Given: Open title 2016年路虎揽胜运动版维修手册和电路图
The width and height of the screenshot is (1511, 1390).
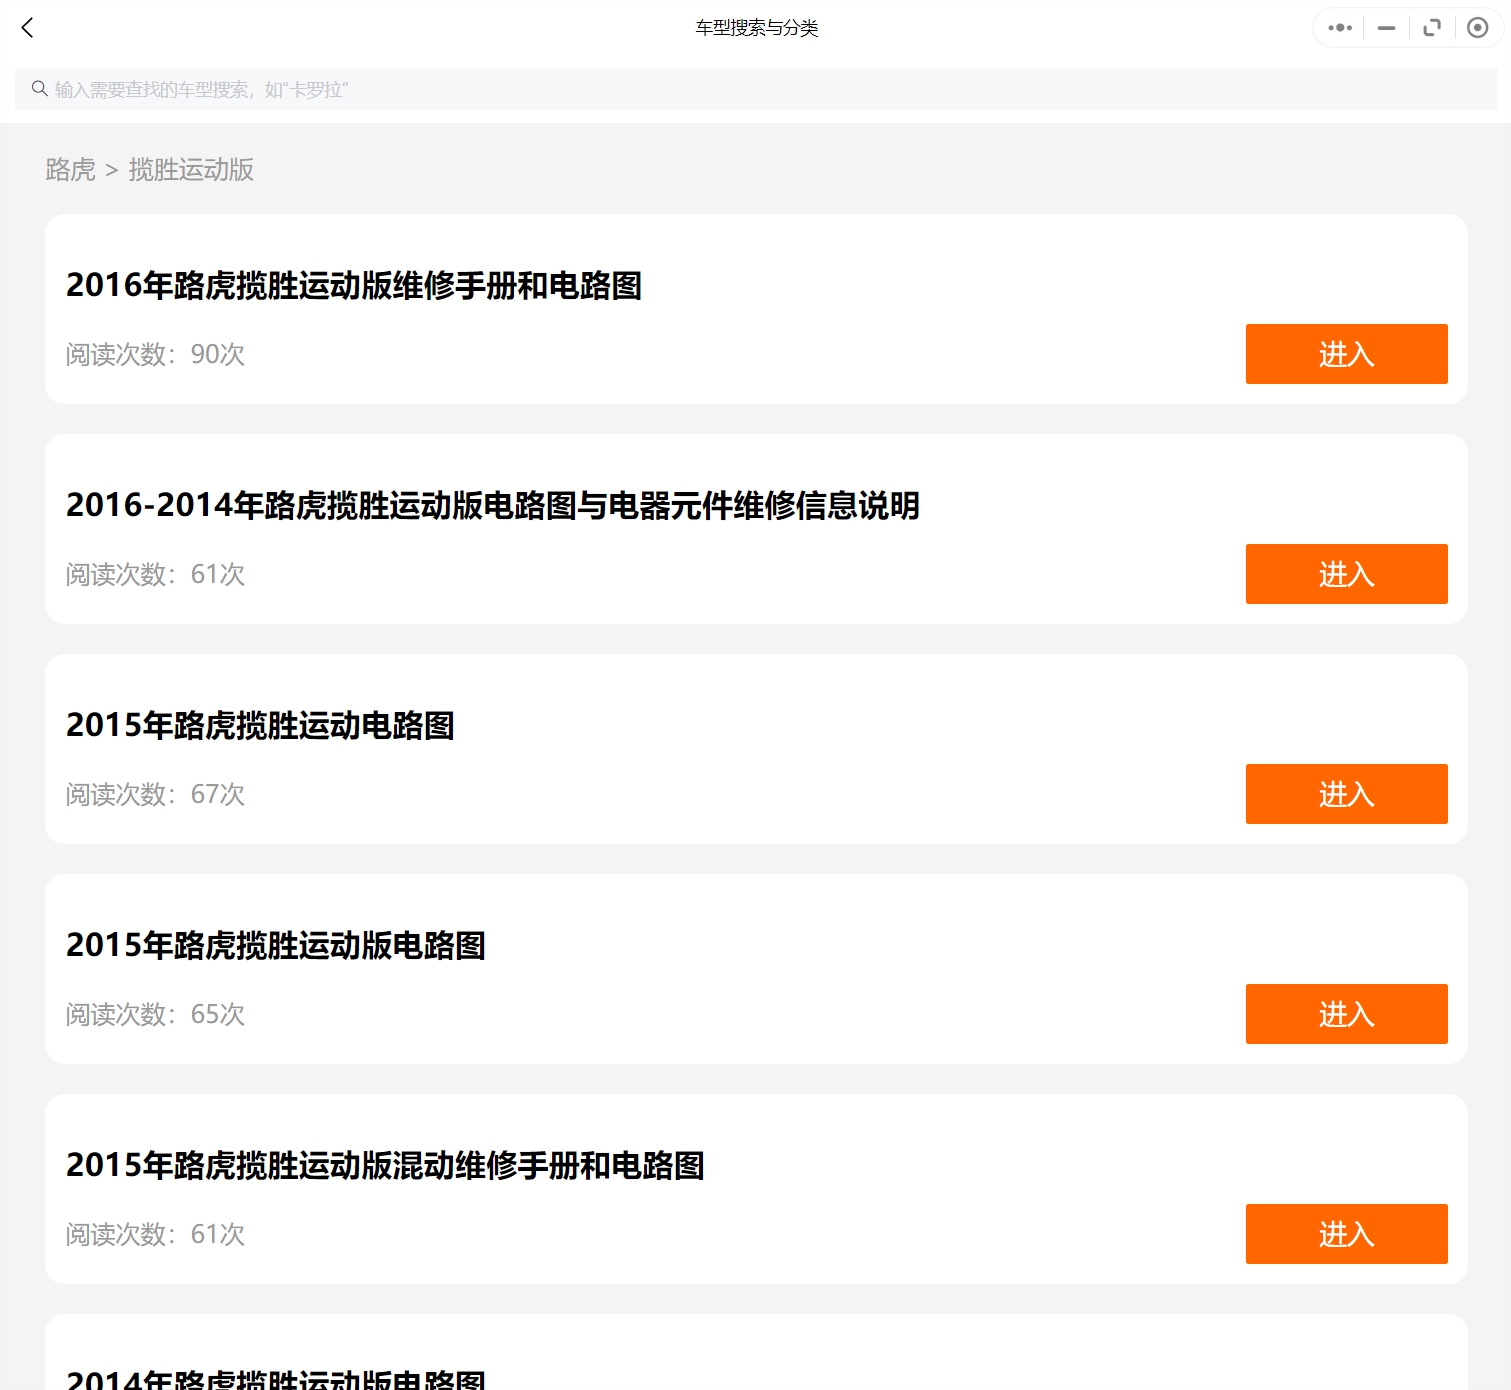Looking at the screenshot, I should tap(354, 286).
